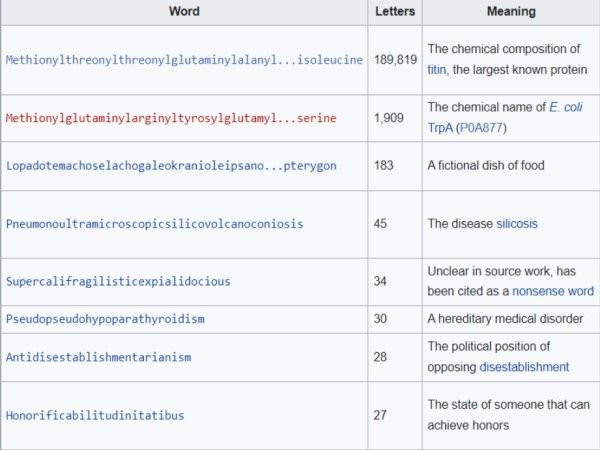Open the Honorificabilitudinitatibus link
600x450 pixels.
coord(95,415)
